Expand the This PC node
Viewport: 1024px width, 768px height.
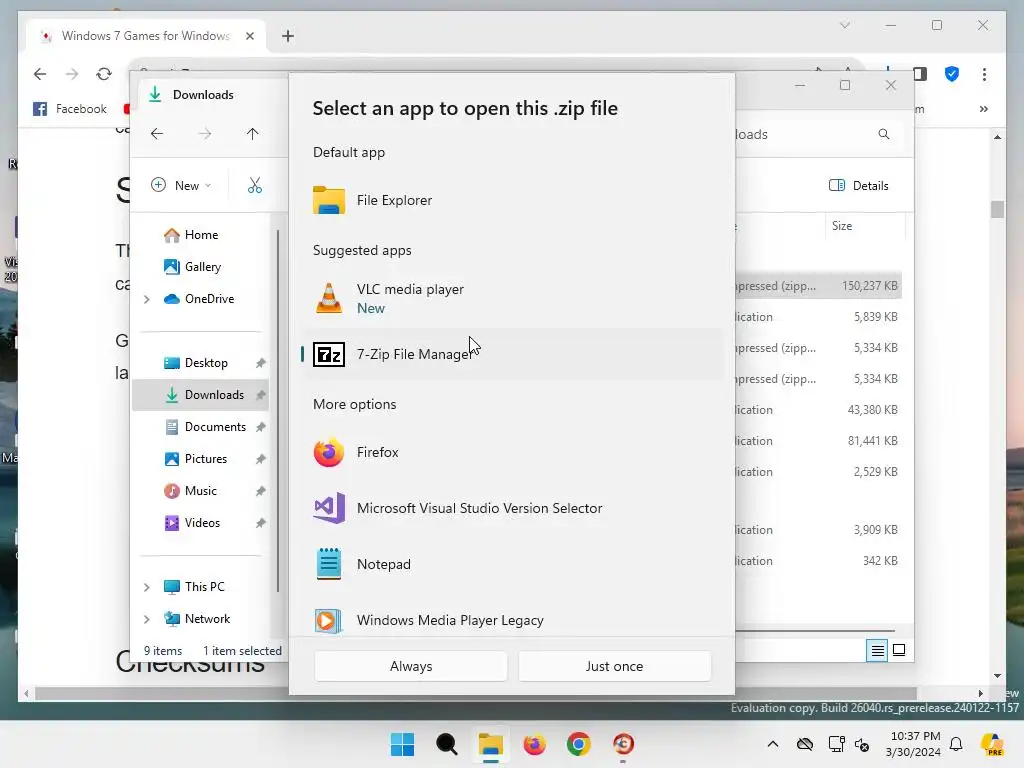tap(147, 587)
